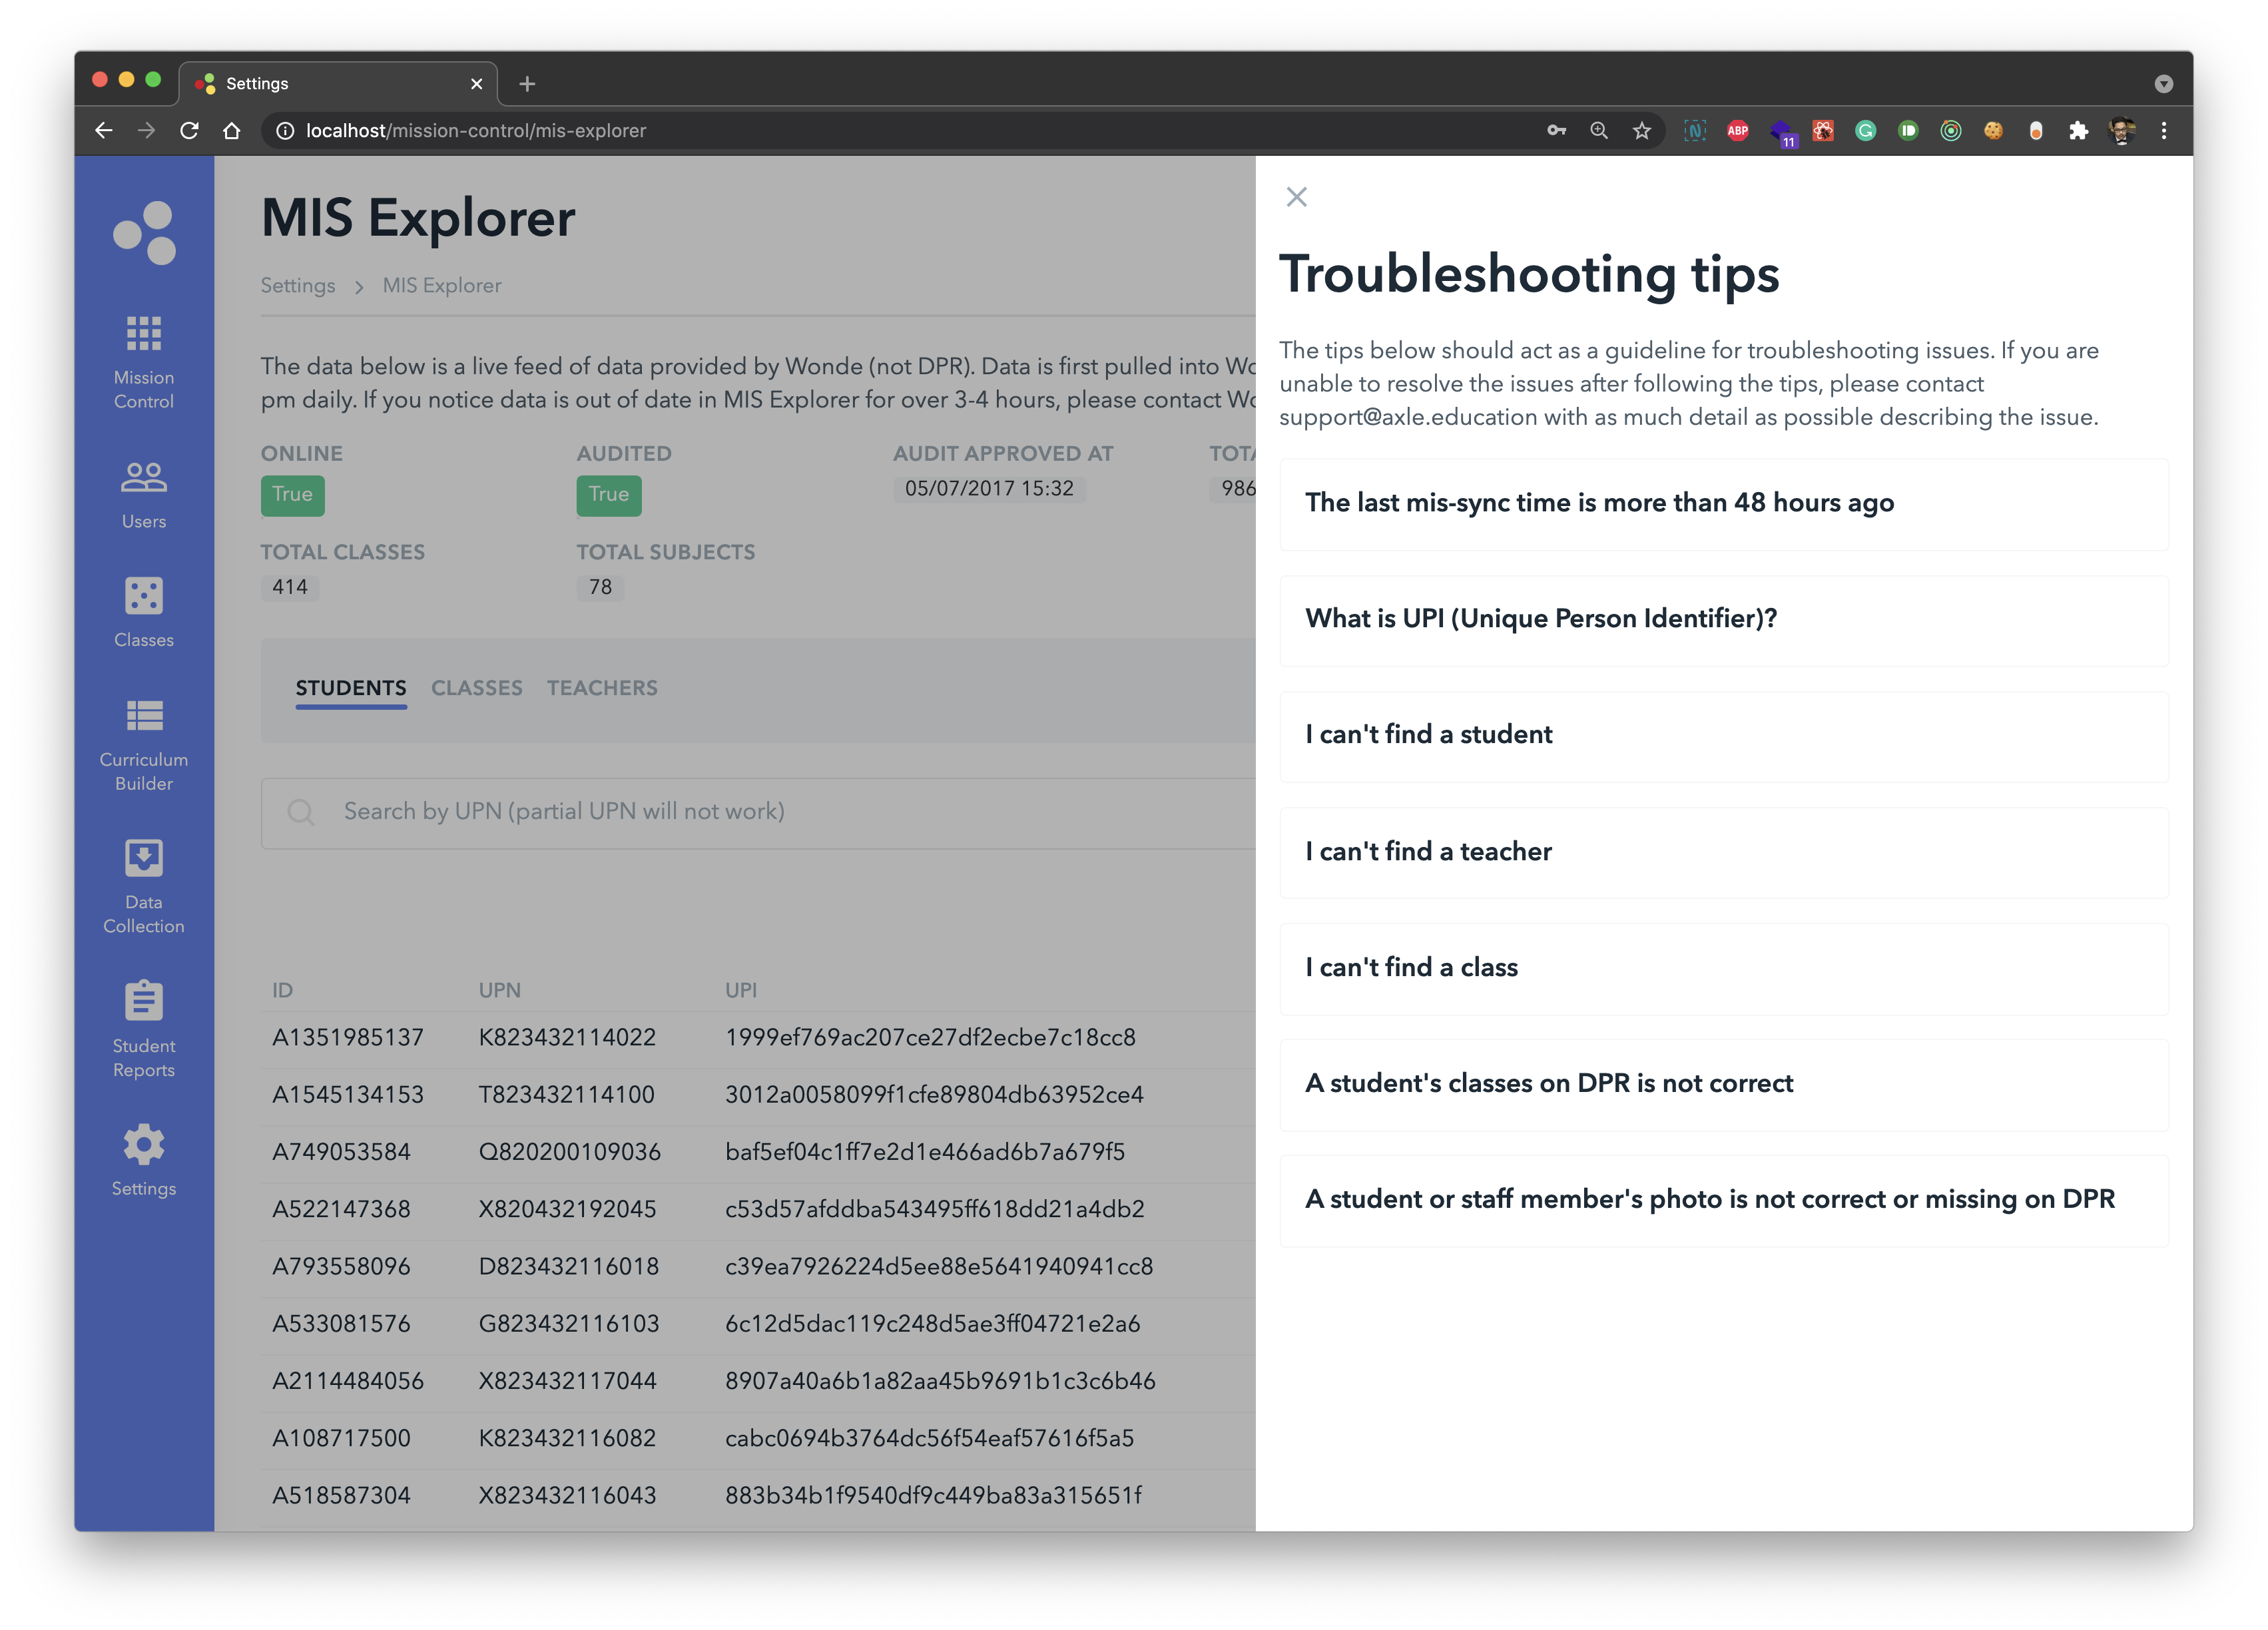Open the Settings breadcrumb link
Screen dimensions: 2268x1630
coord(297,286)
